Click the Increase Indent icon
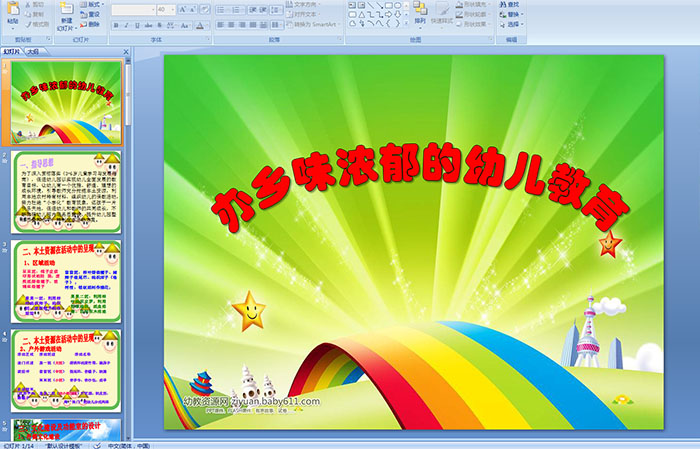 tap(263, 10)
